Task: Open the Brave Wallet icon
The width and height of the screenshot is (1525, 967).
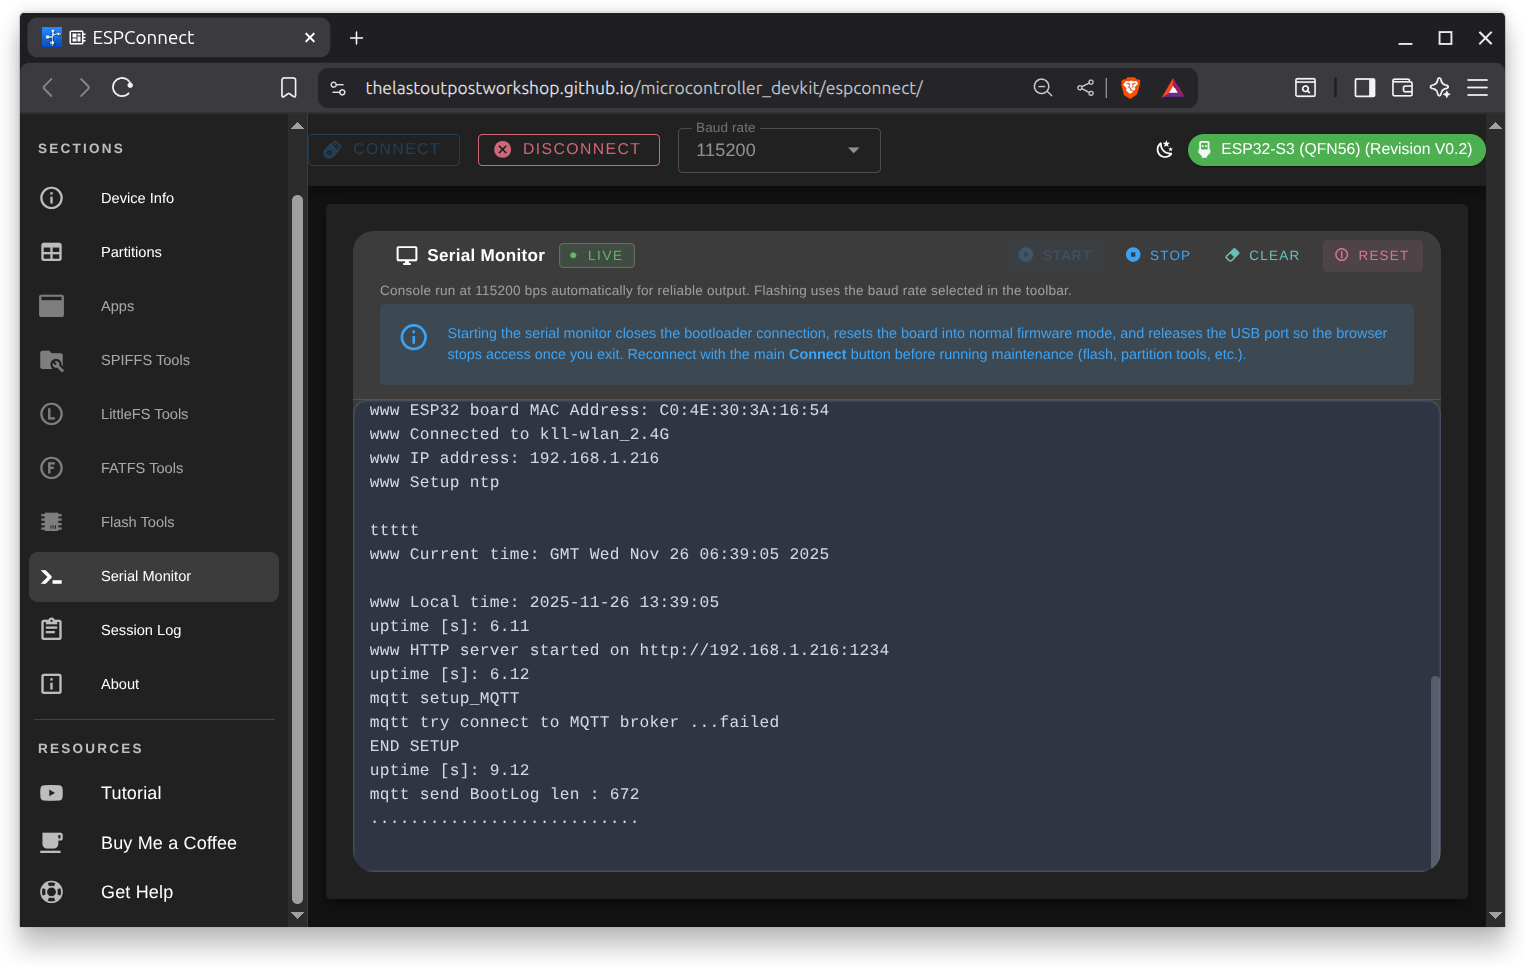Action: point(1402,88)
